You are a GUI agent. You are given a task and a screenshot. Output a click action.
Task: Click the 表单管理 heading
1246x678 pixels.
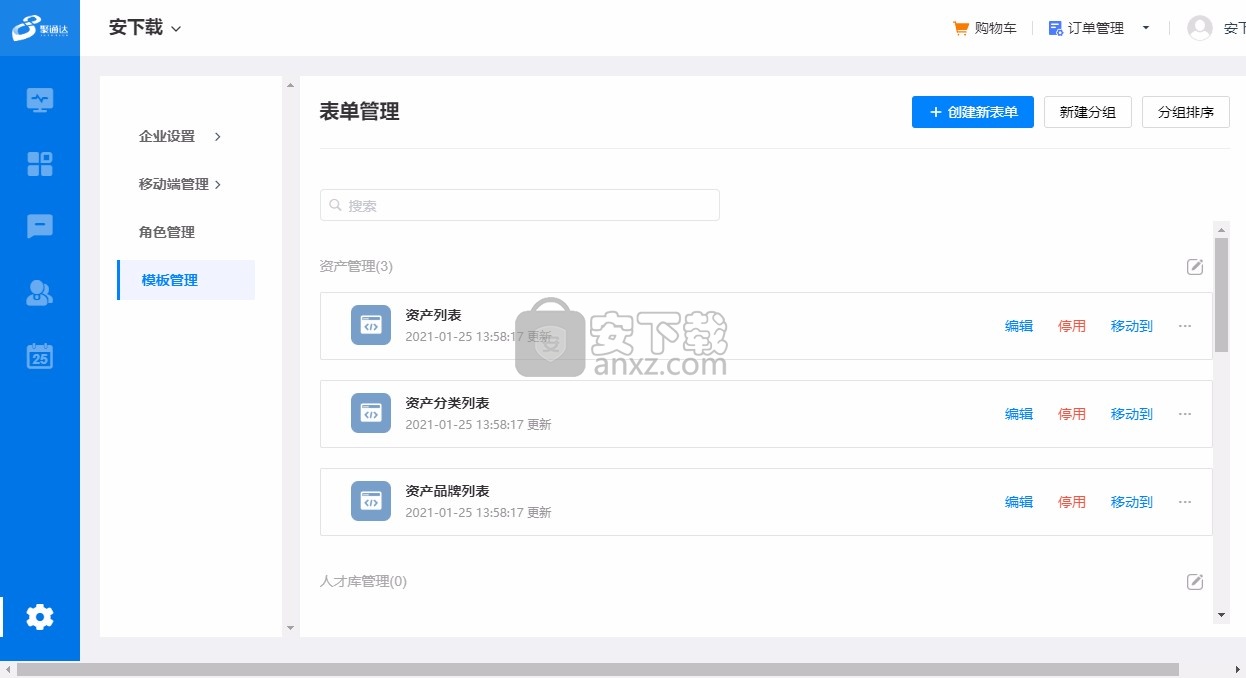359,112
